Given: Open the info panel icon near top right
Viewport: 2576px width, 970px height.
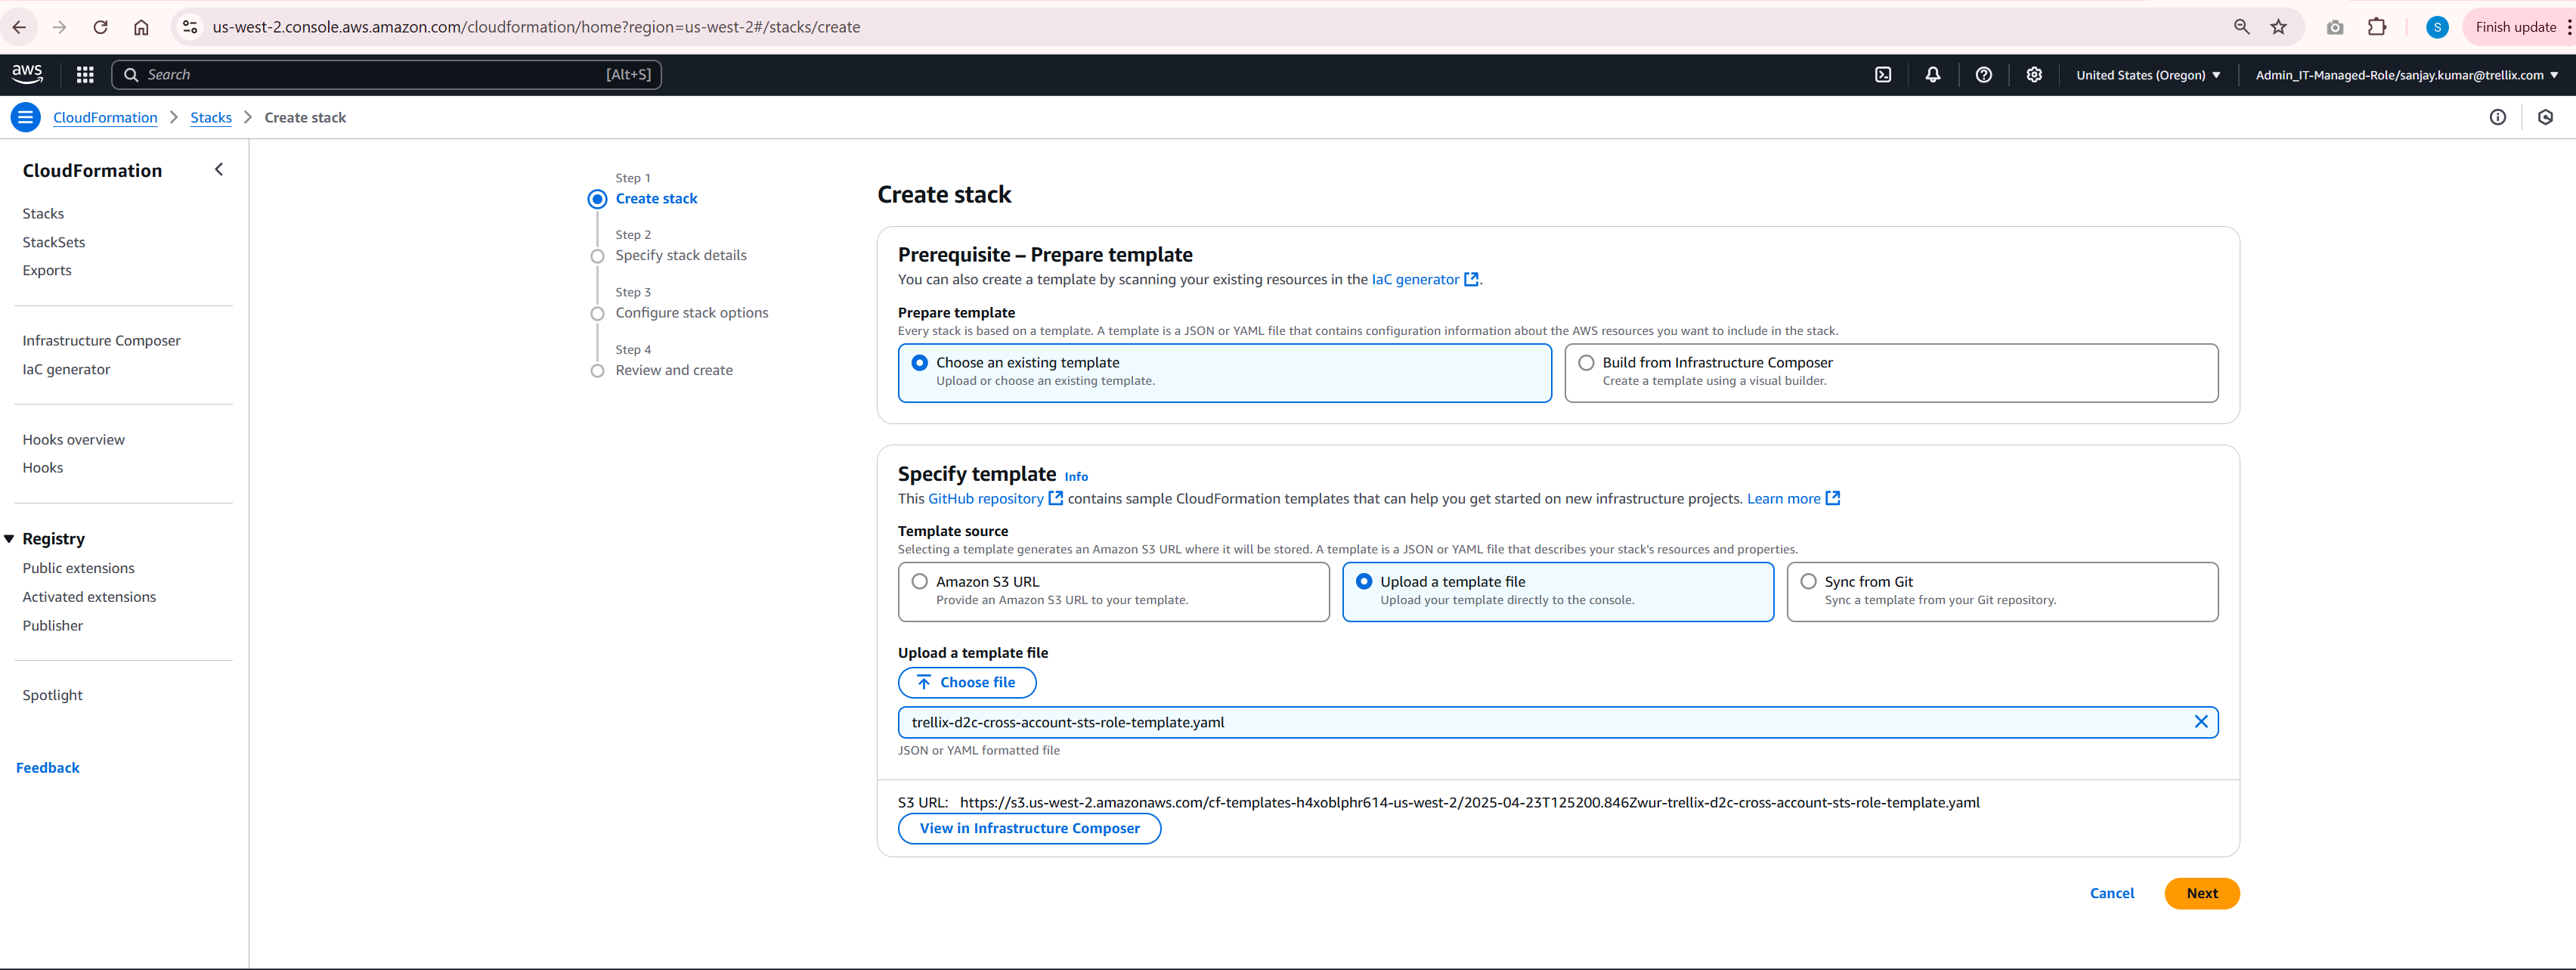Looking at the screenshot, I should [2498, 117].
